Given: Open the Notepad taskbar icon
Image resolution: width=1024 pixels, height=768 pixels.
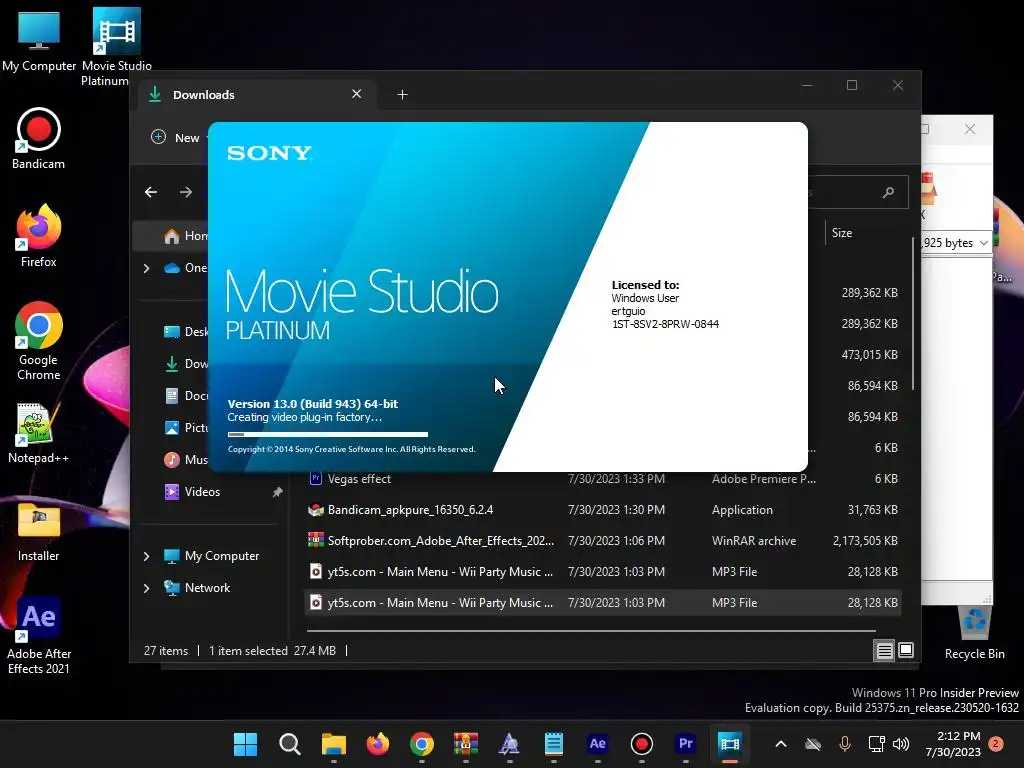Looking at the screenshot, I should pyautogui.click(x=554, y=744).
